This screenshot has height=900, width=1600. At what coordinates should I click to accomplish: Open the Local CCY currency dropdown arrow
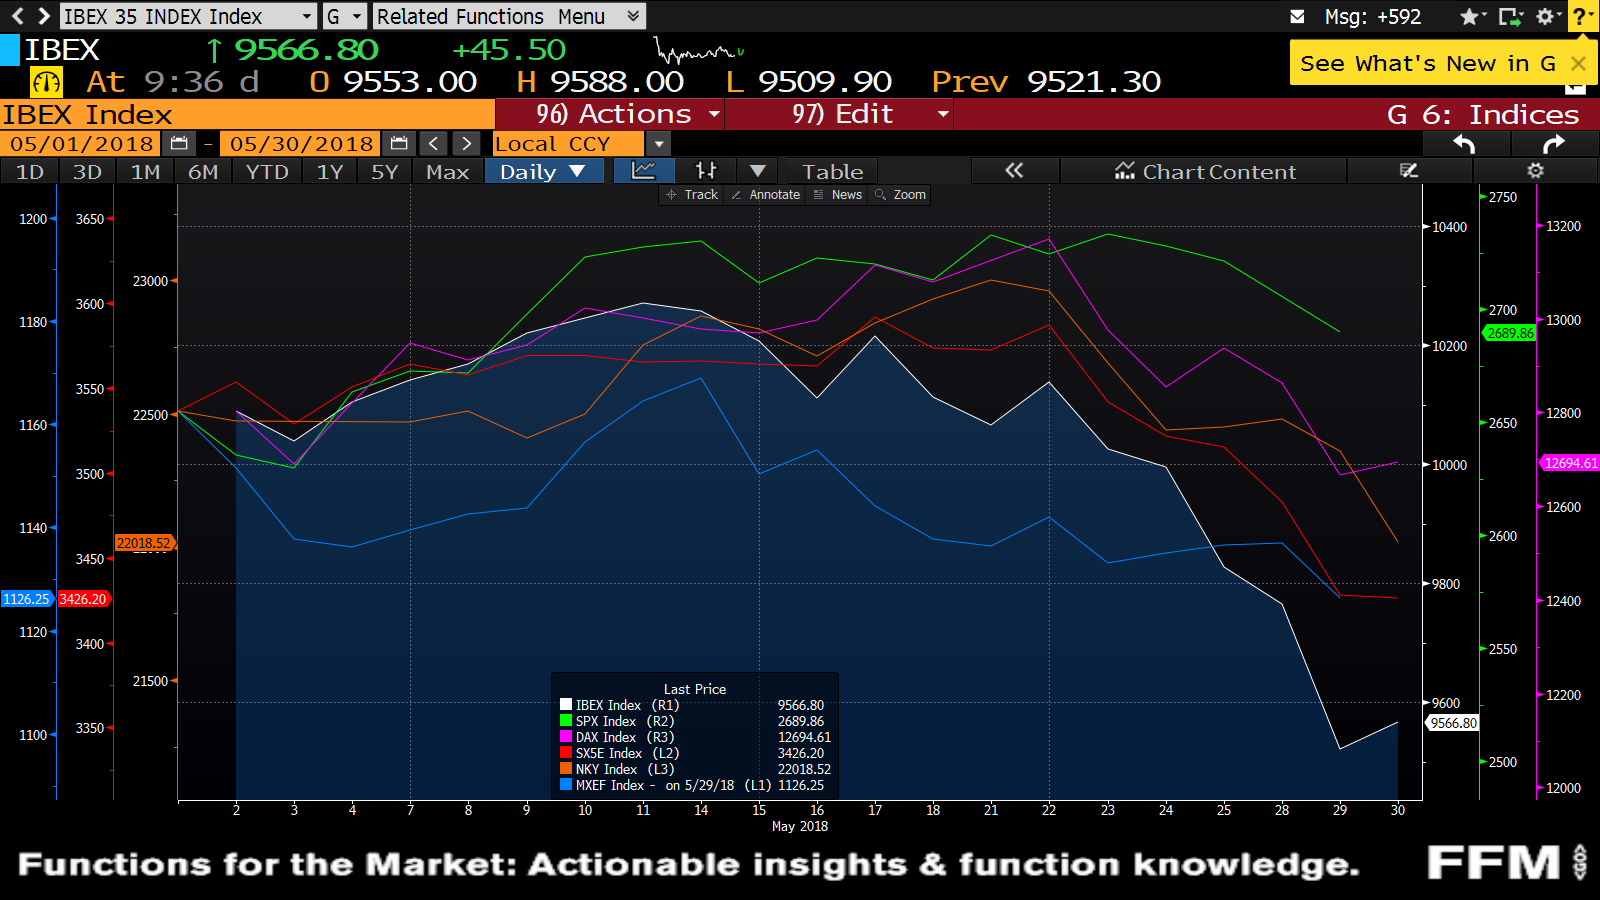click(658, 144)
